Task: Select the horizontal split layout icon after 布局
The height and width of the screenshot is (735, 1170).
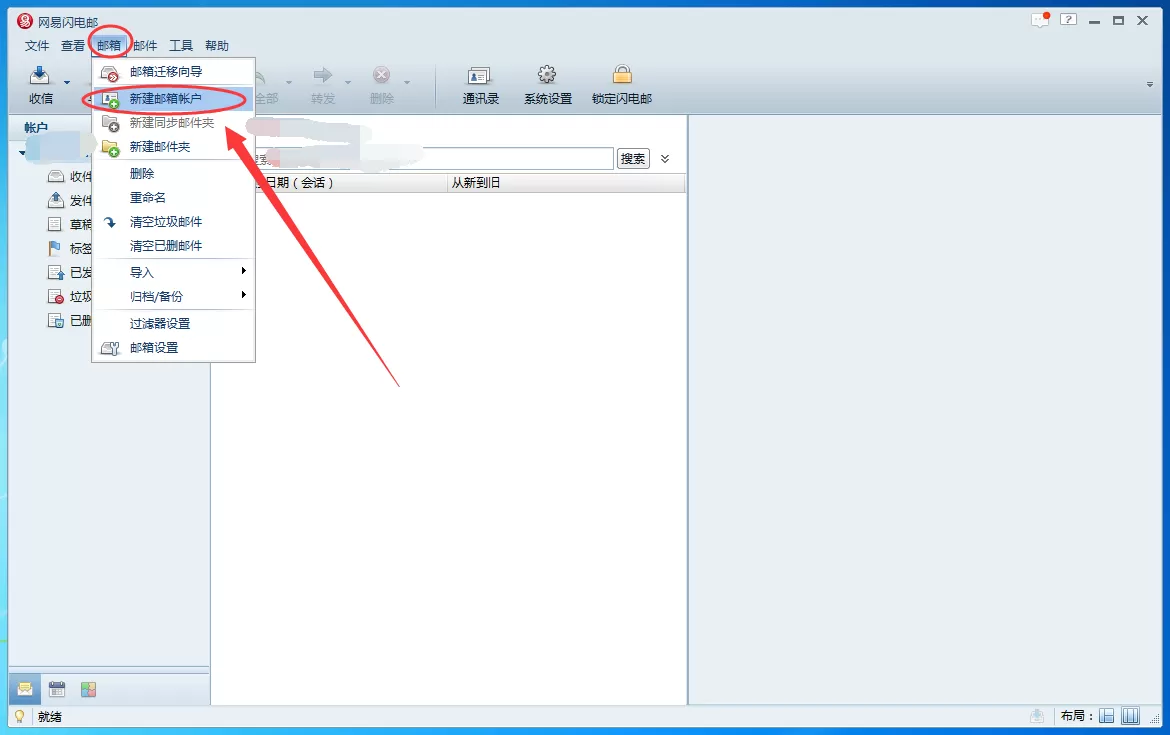Action: (1107, 716)
